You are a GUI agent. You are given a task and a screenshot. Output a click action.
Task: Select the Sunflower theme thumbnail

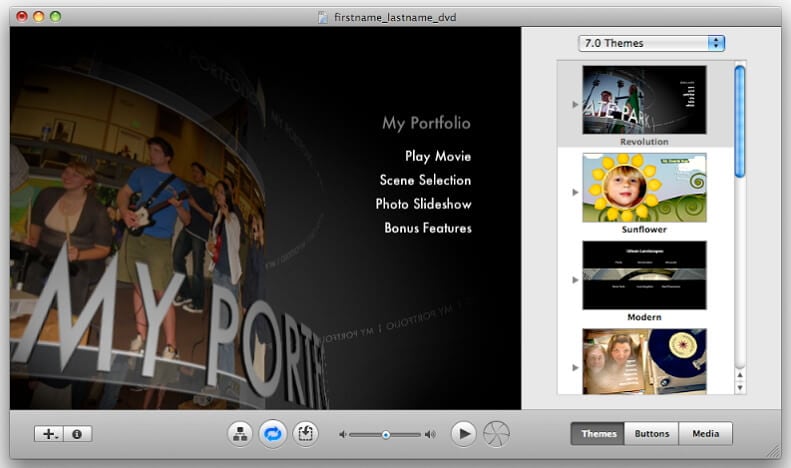644,188
